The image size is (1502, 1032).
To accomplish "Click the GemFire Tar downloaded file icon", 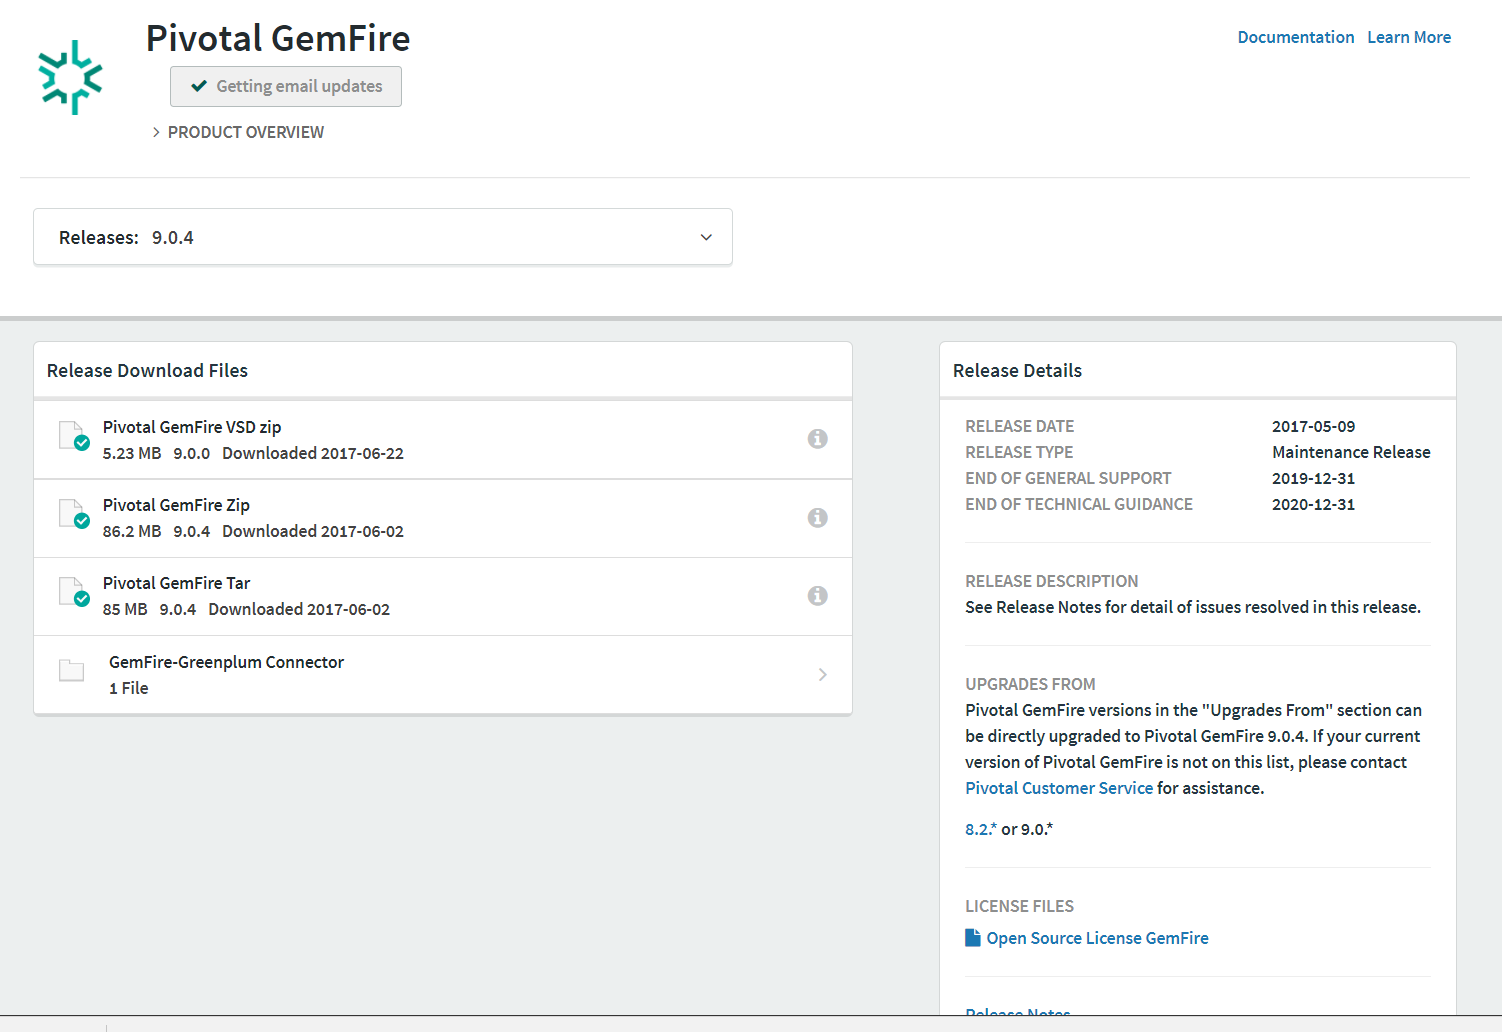I will 74,592.
